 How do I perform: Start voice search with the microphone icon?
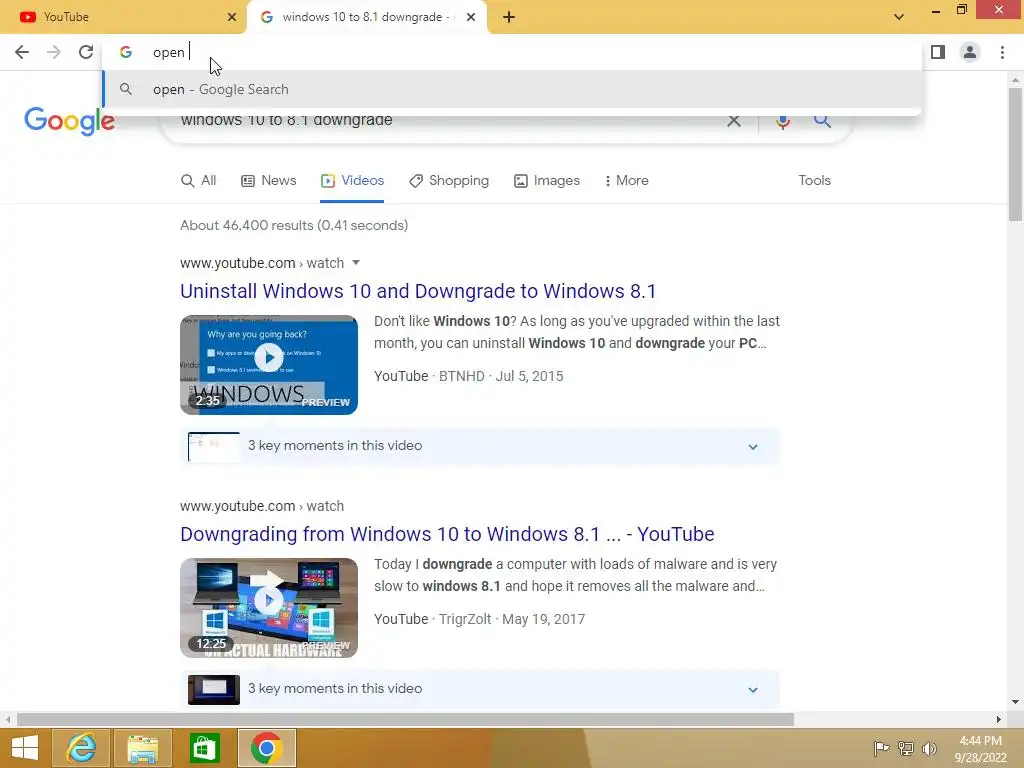782,121
